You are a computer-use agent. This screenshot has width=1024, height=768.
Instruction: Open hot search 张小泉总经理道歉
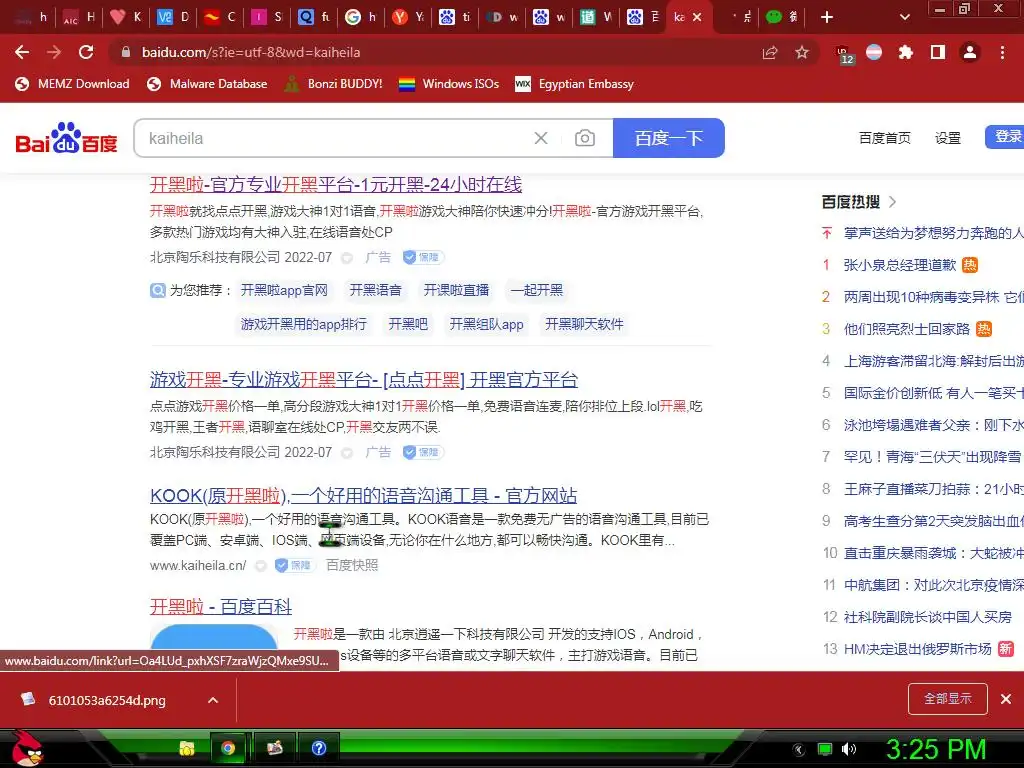pyautogui.click(x=900, y=265)
